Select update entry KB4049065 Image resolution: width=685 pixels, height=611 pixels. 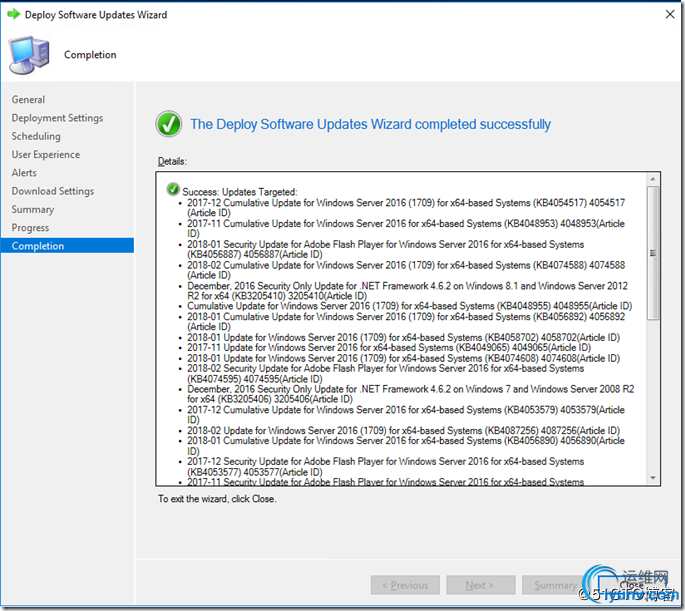389,348
